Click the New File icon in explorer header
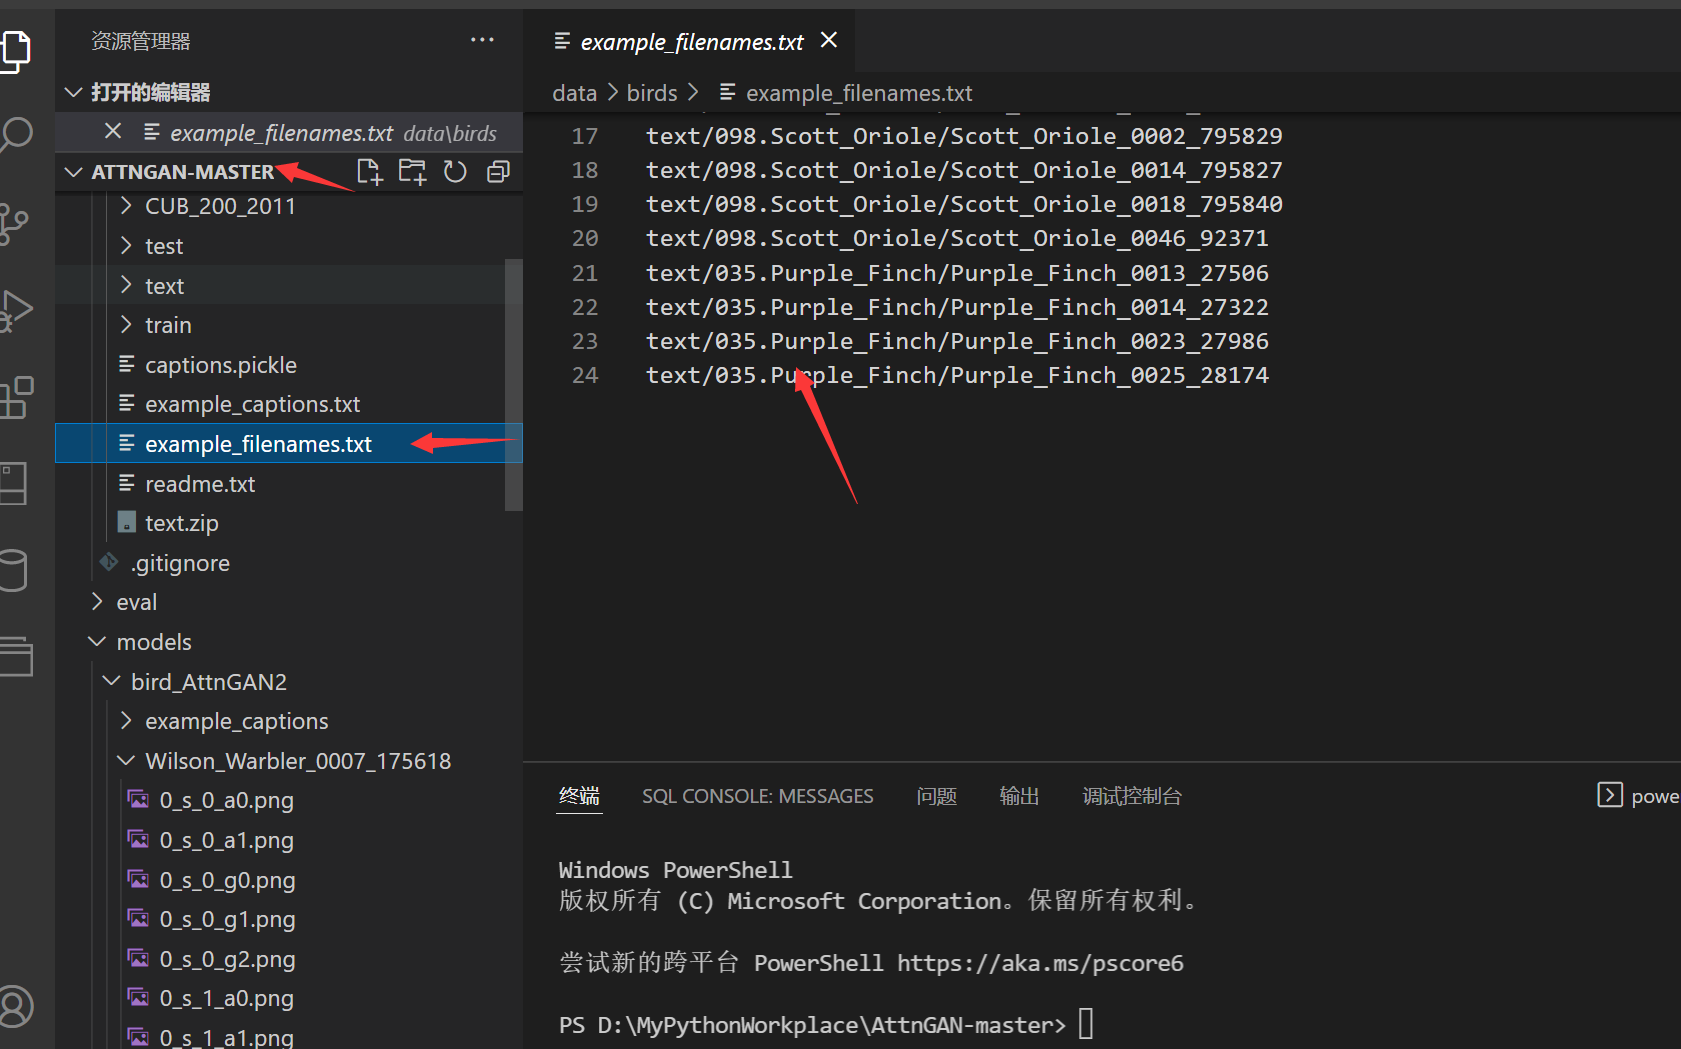Viewport: 1681px width, 1049px height. tap(370, 172)
